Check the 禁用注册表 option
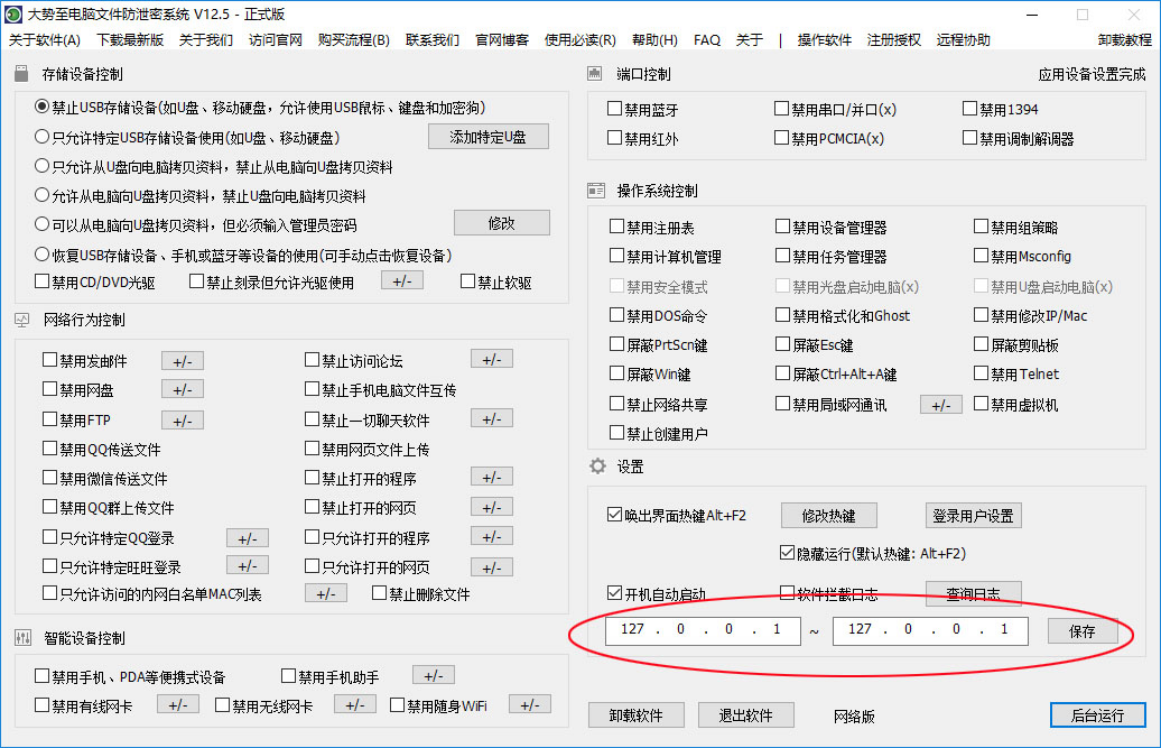 617,228
